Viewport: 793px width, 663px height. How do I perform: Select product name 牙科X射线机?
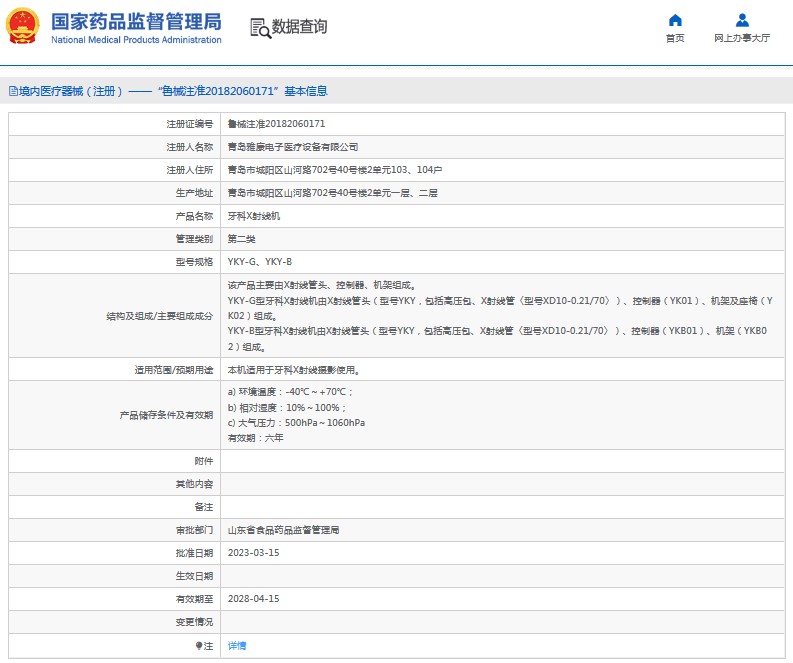pos(253,216)
